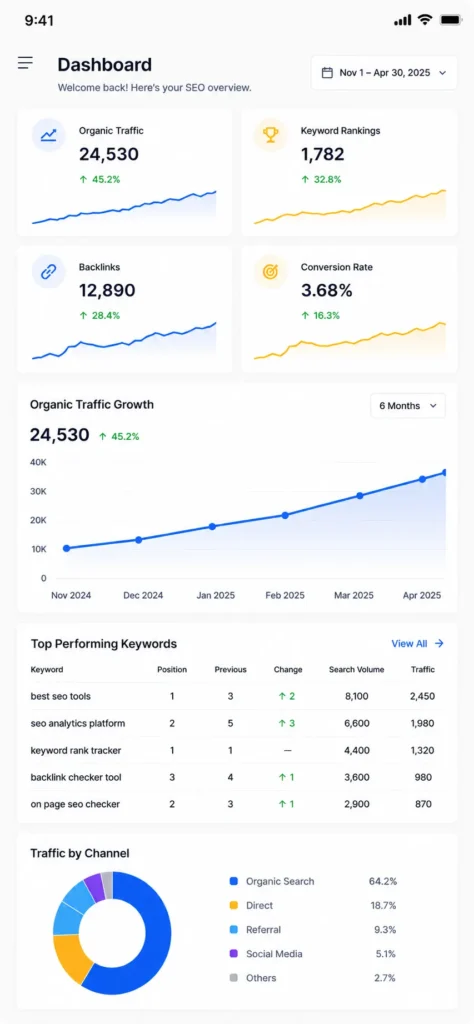Click the Traffic by Channel heading
The width and height of the screenshot is (474, 1024).
80,853
